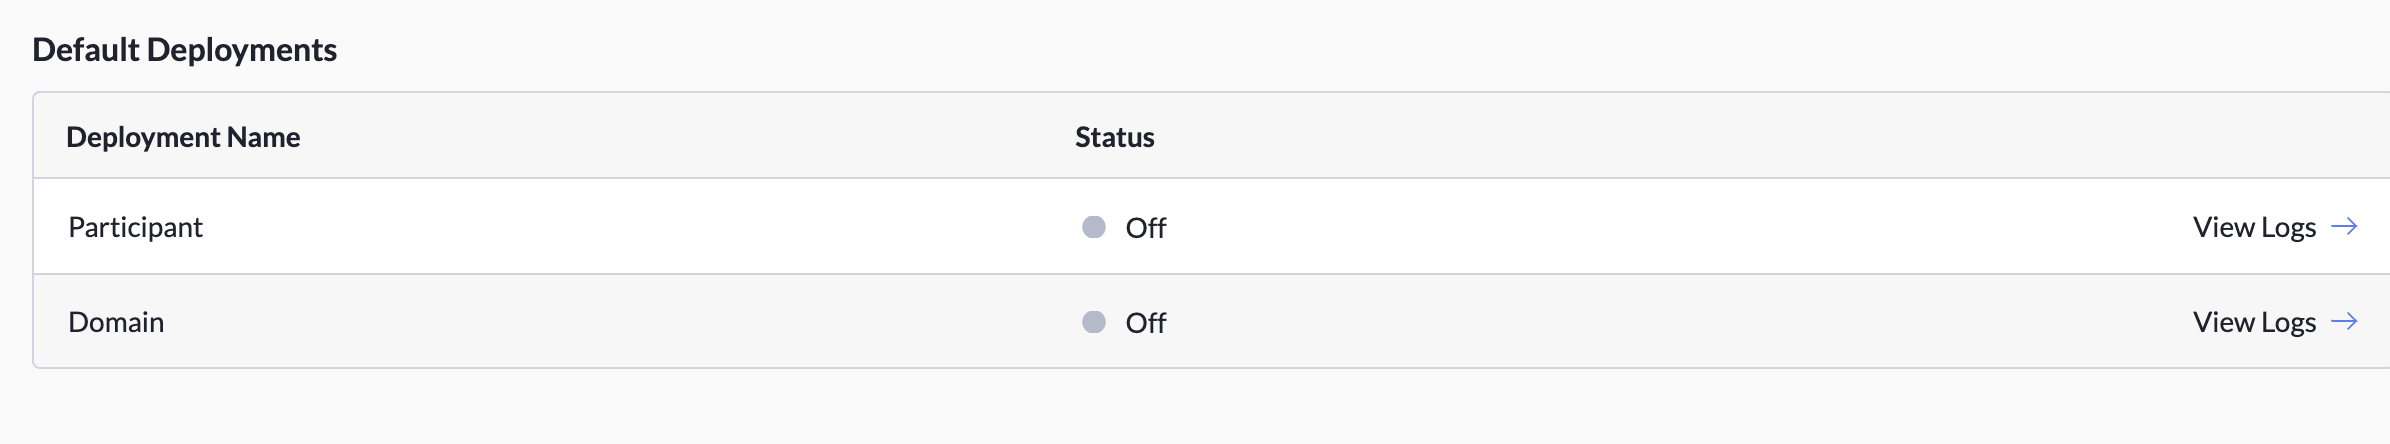Image resolution: width=2390 pixels, height=444 pixels.
Task: Click the Off status text for Domain
Action: [x=1146, y=323]
